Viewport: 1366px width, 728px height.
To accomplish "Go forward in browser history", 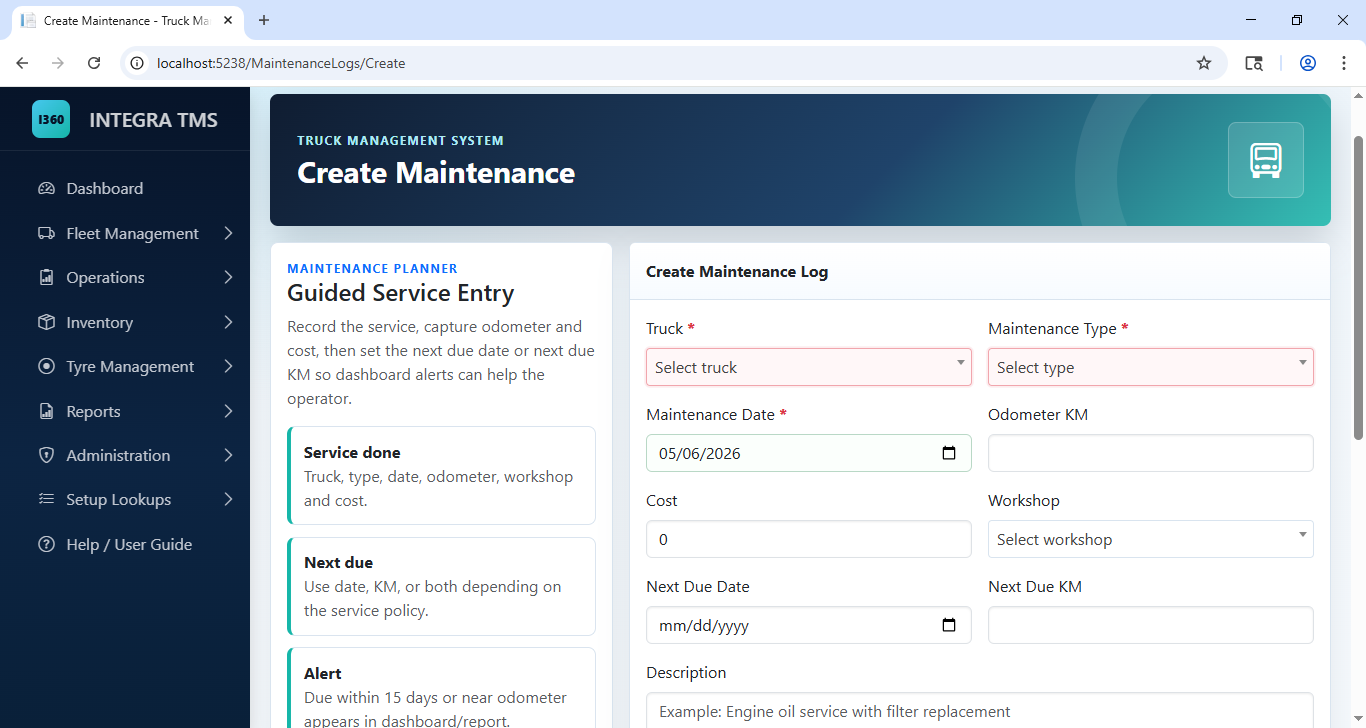I will pos(58,63).
